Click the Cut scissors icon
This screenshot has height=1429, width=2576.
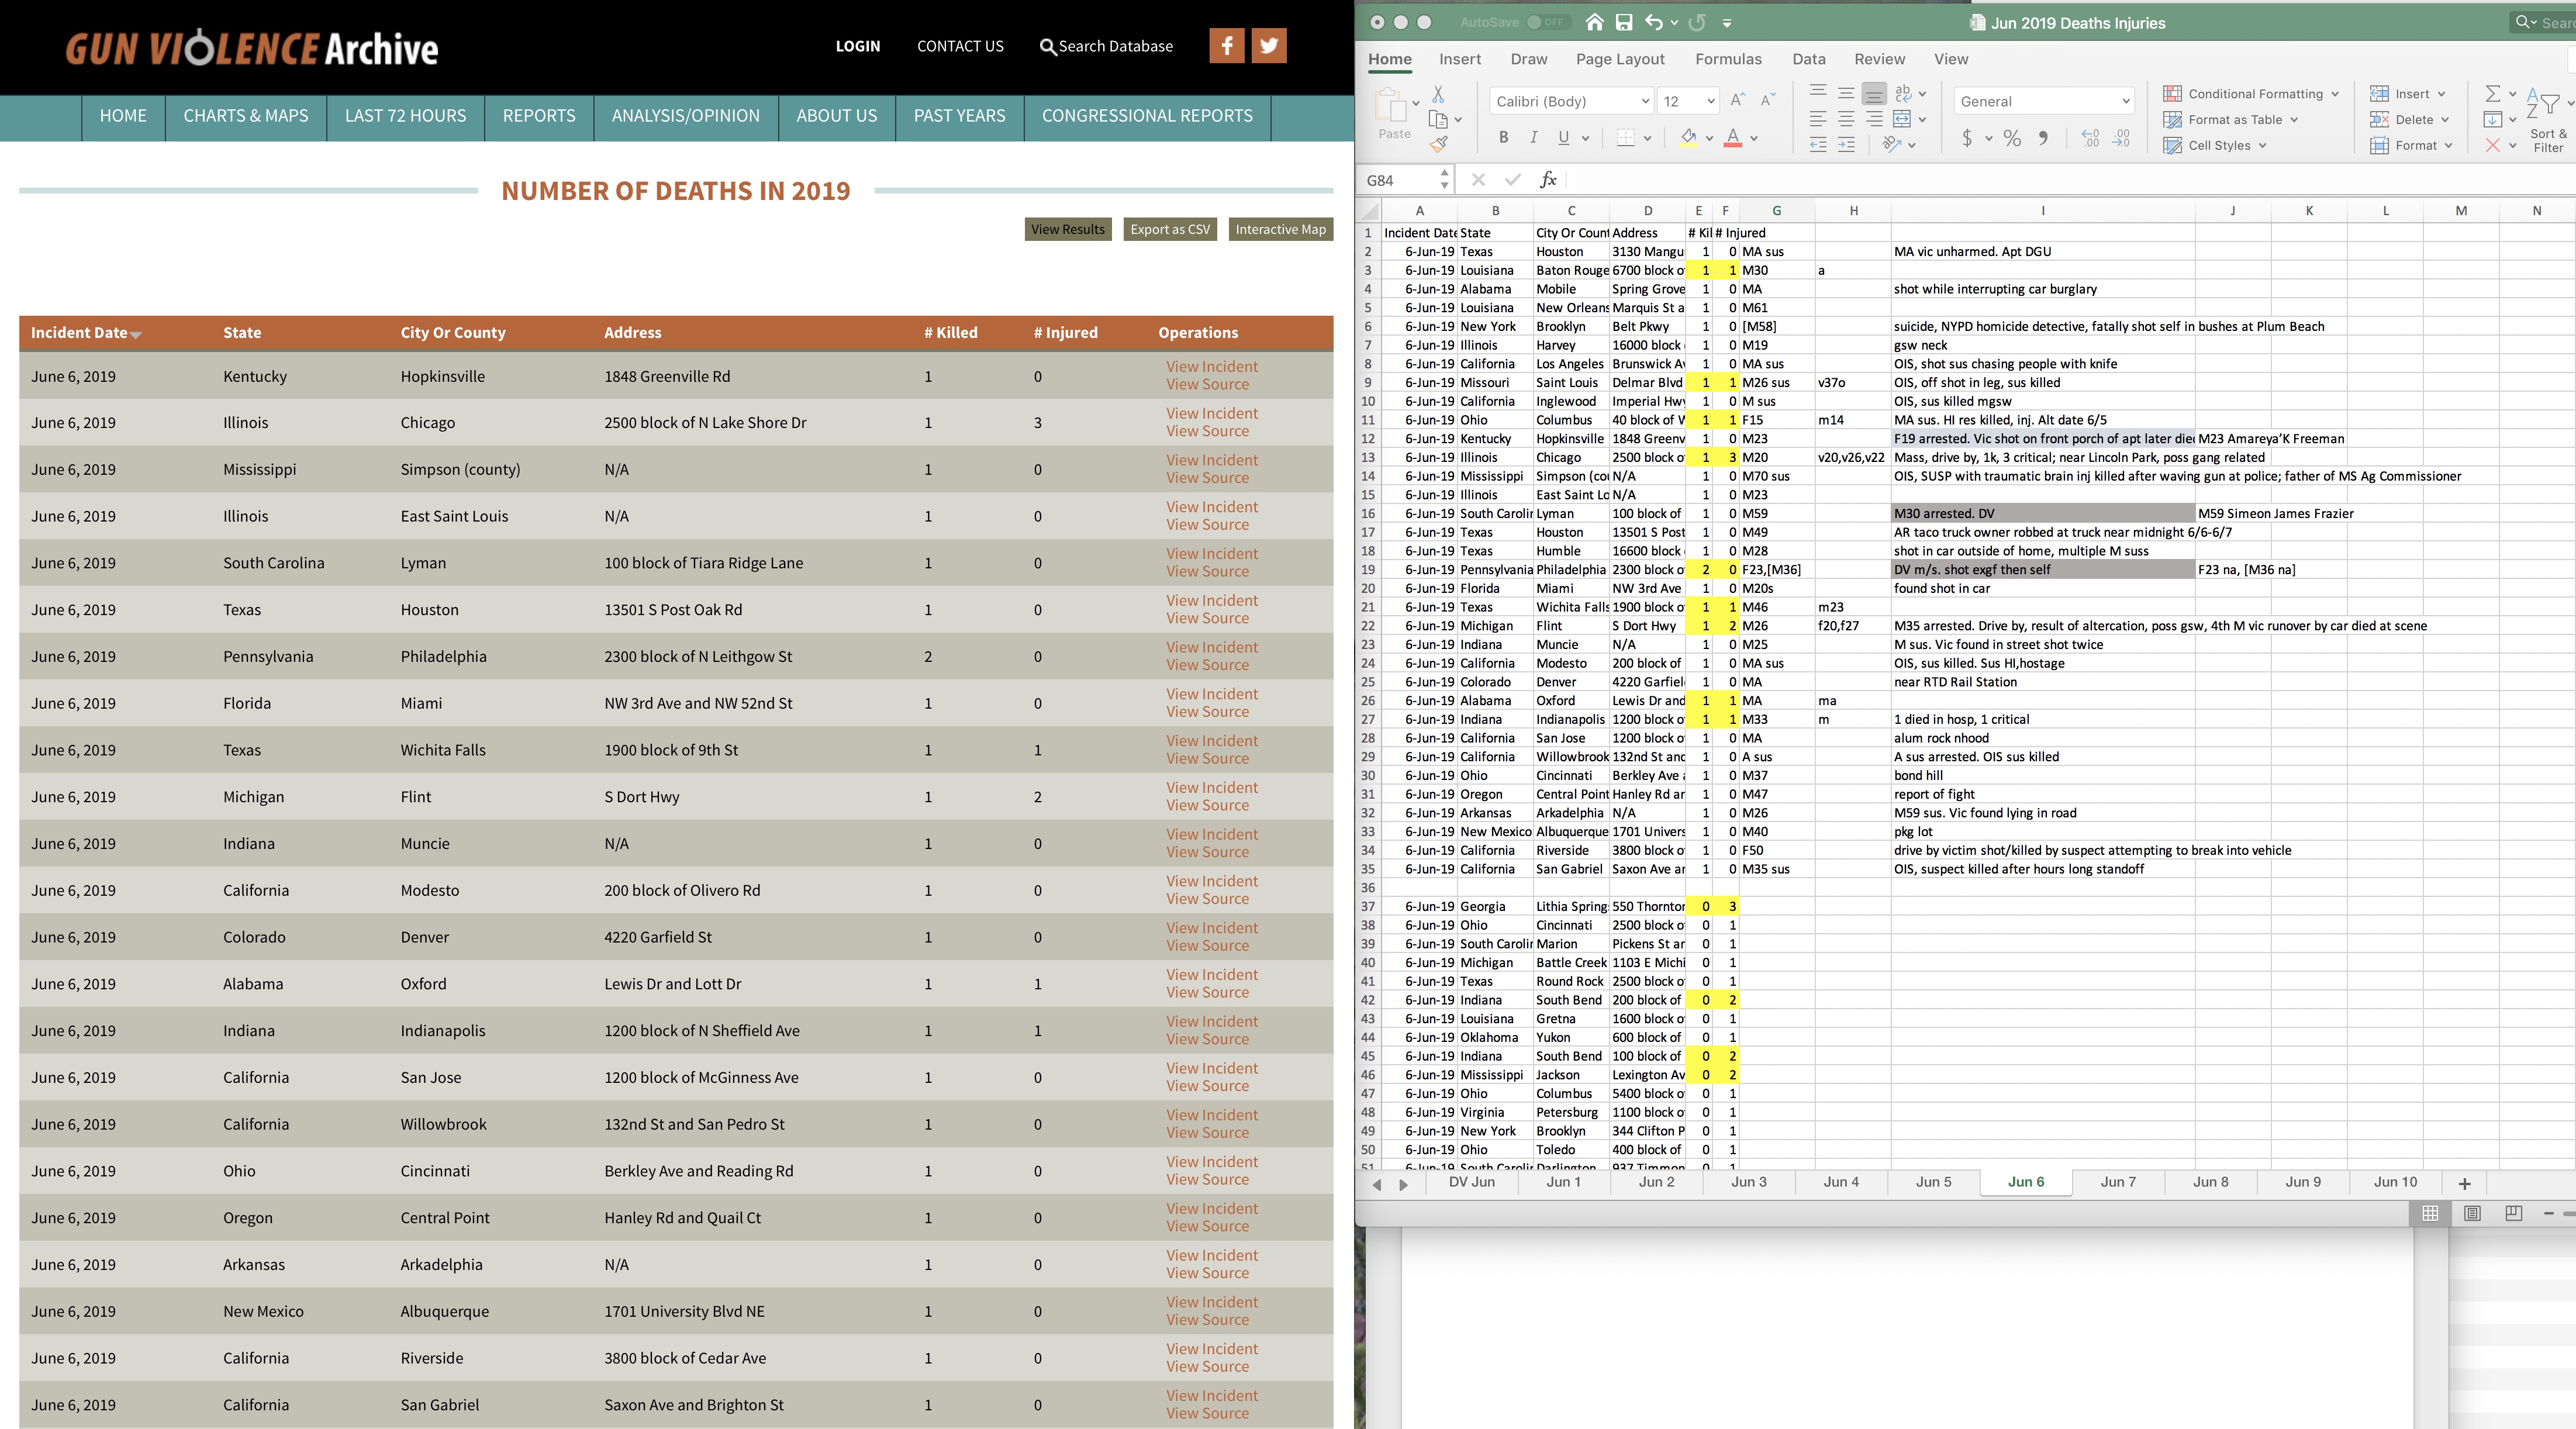[x=1438, y=94]
